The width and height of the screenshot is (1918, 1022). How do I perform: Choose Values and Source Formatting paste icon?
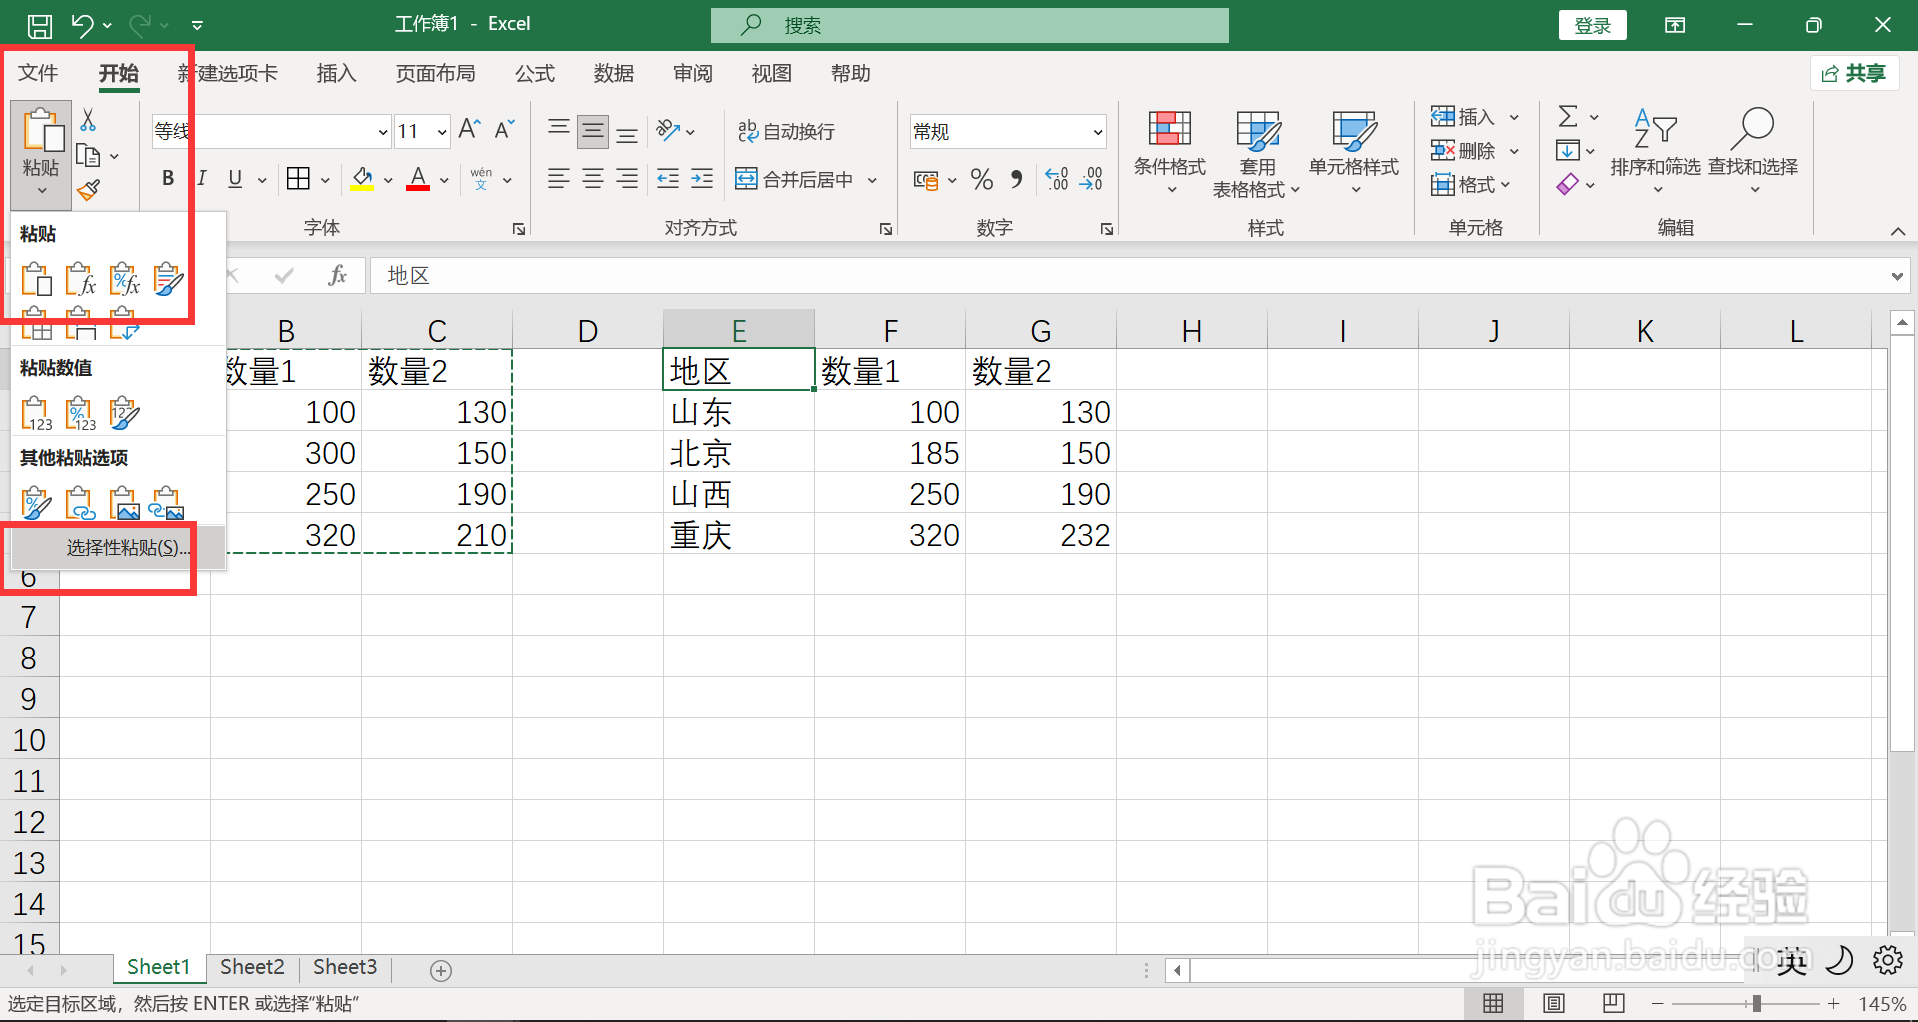124,412
